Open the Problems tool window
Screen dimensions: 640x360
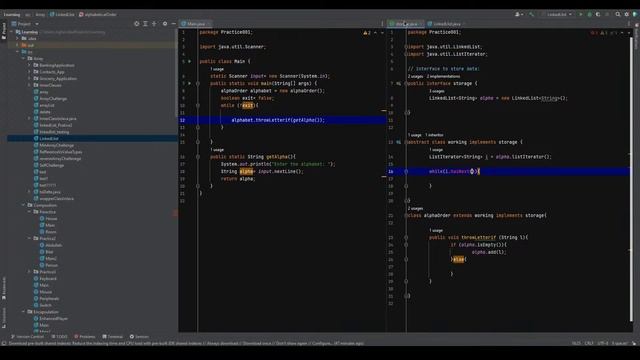click(85, 337)
